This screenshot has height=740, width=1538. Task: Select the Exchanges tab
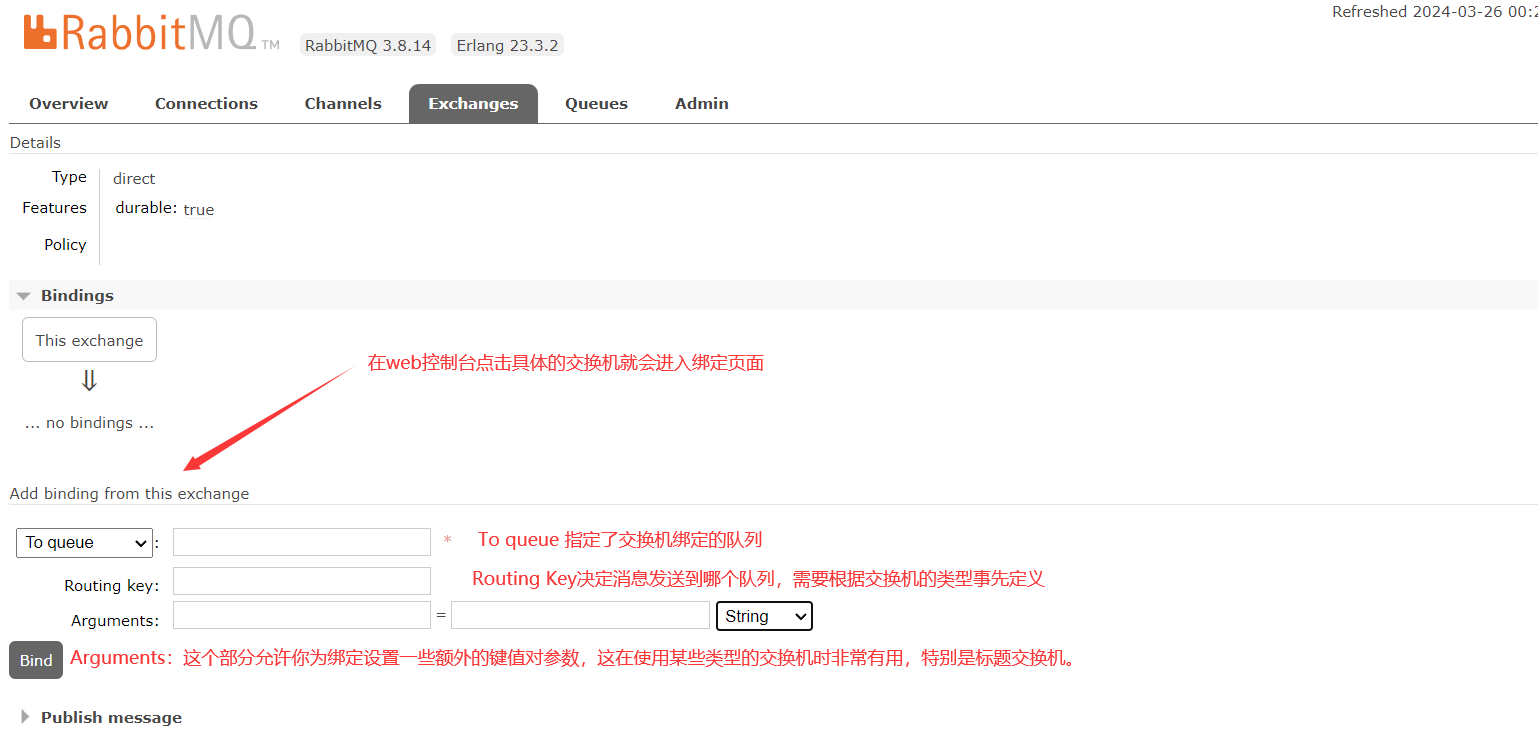pos(473,104)
